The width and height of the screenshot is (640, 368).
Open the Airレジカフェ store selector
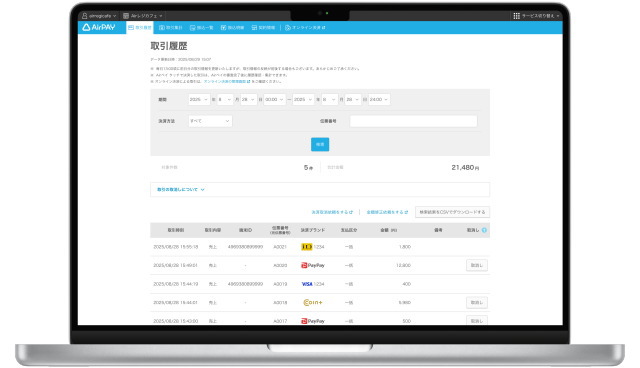tap(143, 16)
